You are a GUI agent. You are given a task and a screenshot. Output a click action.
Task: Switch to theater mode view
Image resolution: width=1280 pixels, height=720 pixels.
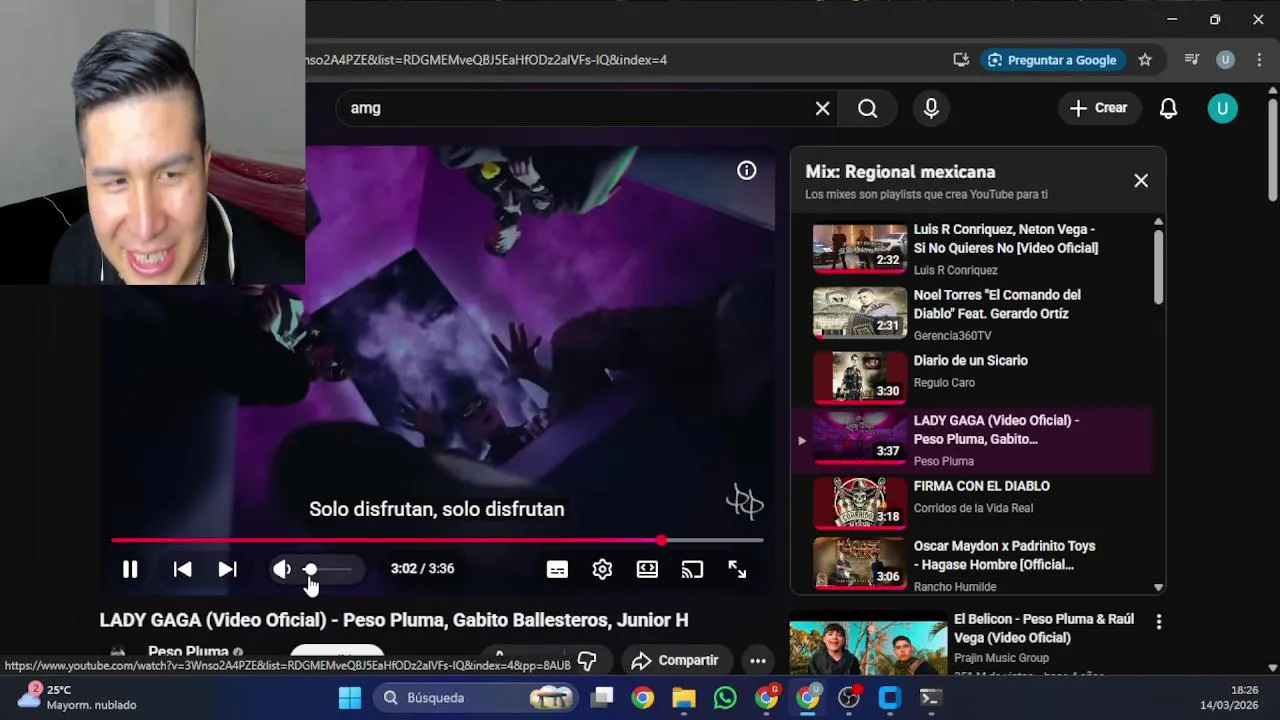[647, 569]
